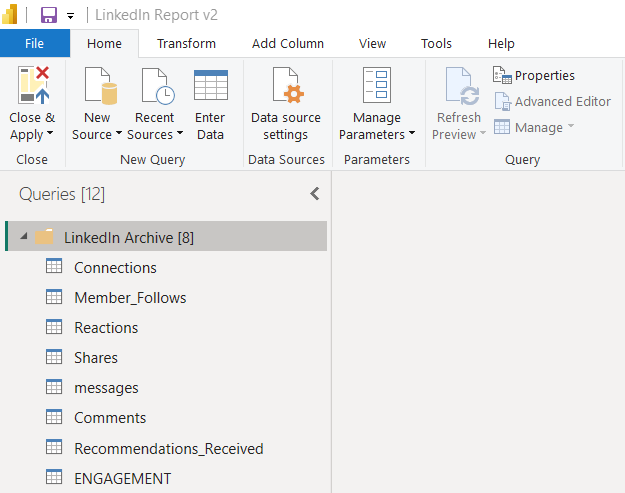Select the Connections query

[x=115, y=268]
